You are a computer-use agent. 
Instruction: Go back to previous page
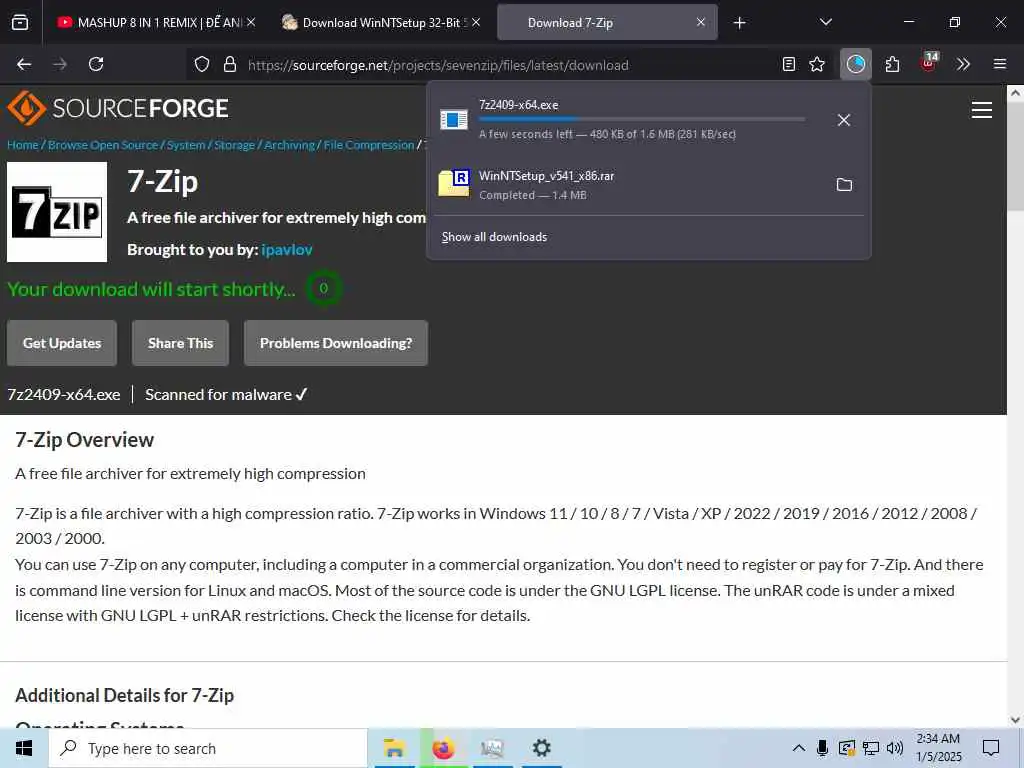point(24,64)
